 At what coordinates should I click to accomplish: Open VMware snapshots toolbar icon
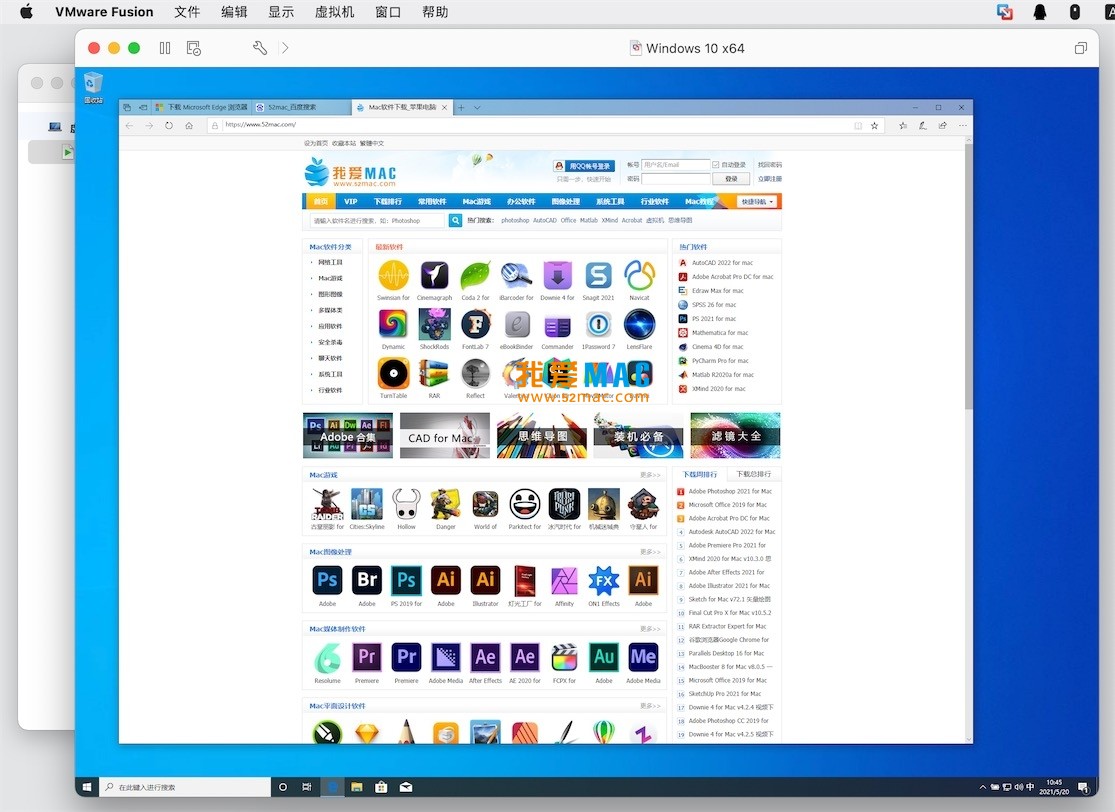(x=193, y=48)
